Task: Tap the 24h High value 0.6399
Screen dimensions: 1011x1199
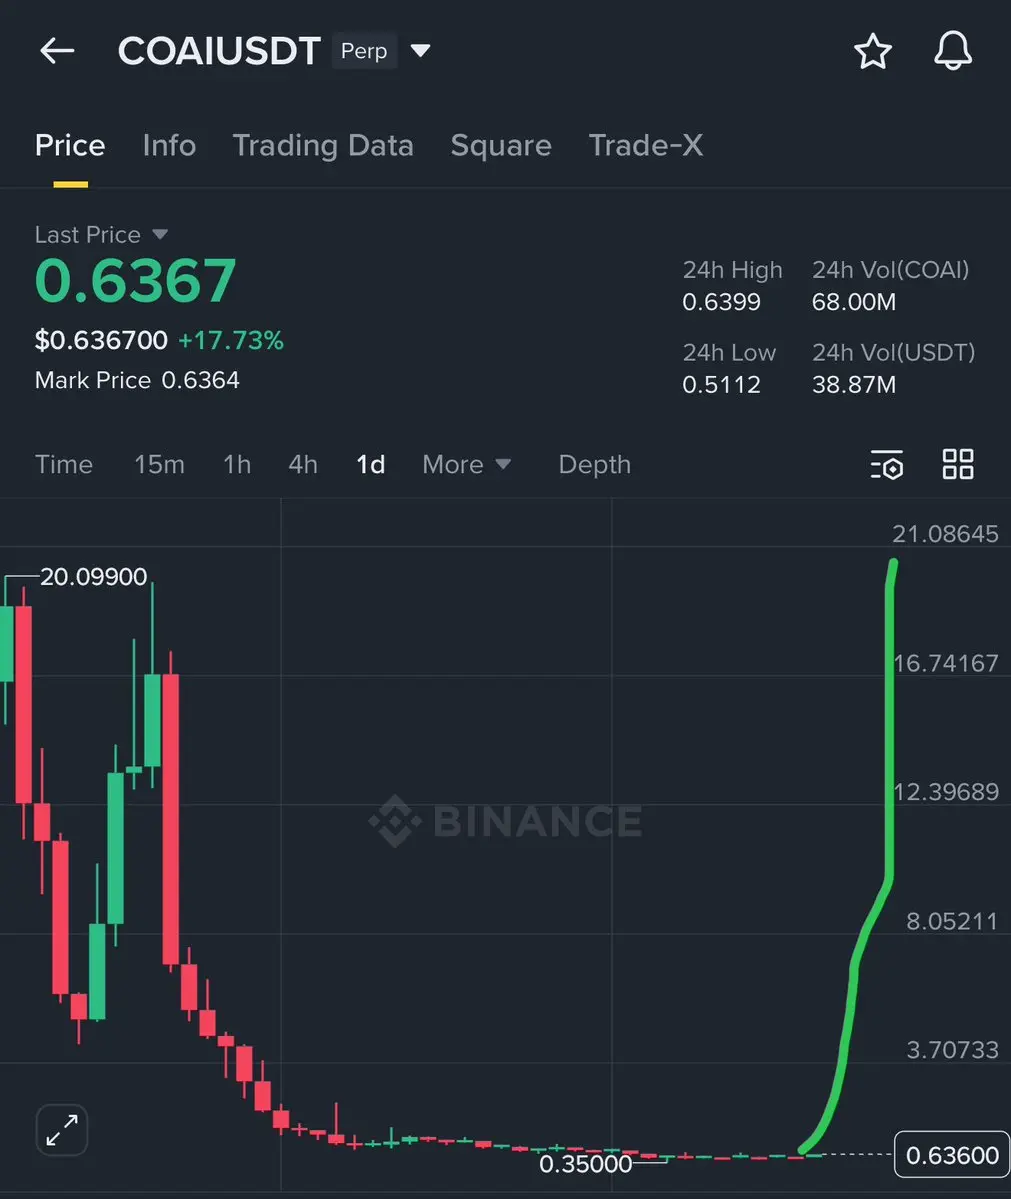Action: 721,302
